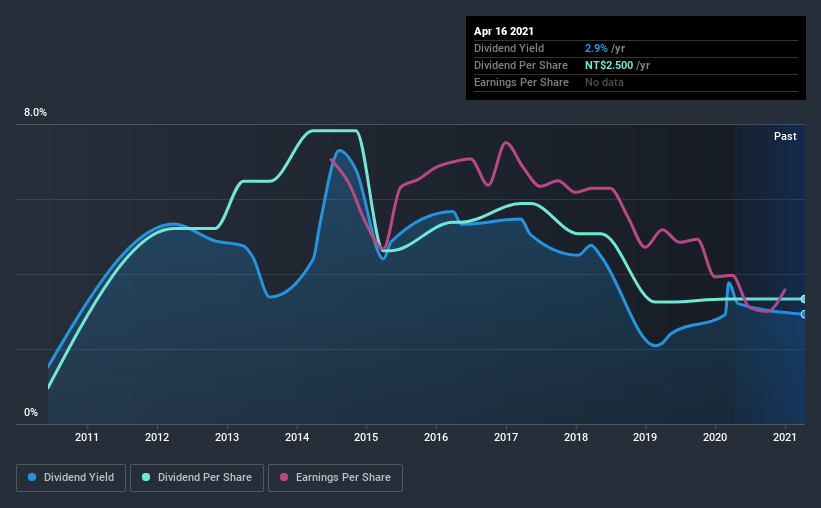Click the teal endpoint marker on chart
821x508 pixels.
(803, 299)
